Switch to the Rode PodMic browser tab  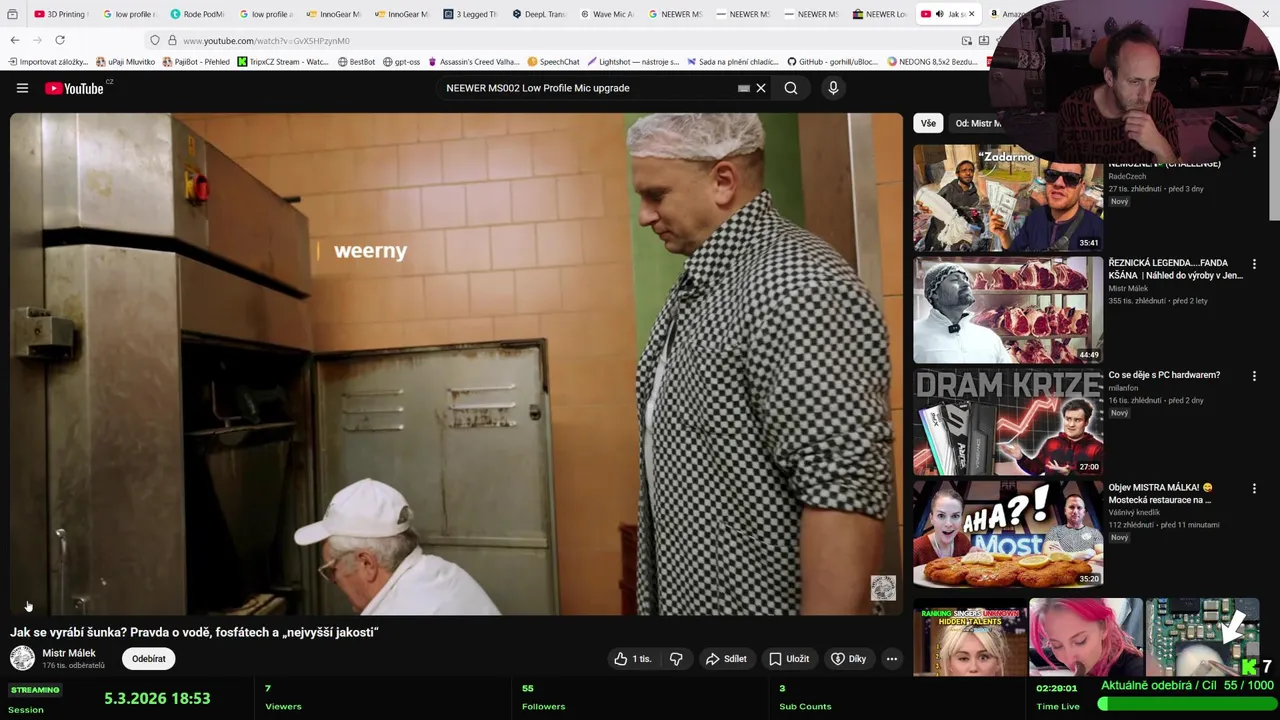tap(197, 14)
